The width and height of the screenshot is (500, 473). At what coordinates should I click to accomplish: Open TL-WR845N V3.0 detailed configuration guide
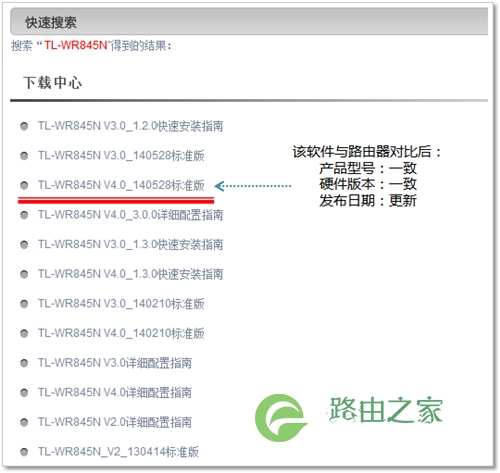[115, 363]
